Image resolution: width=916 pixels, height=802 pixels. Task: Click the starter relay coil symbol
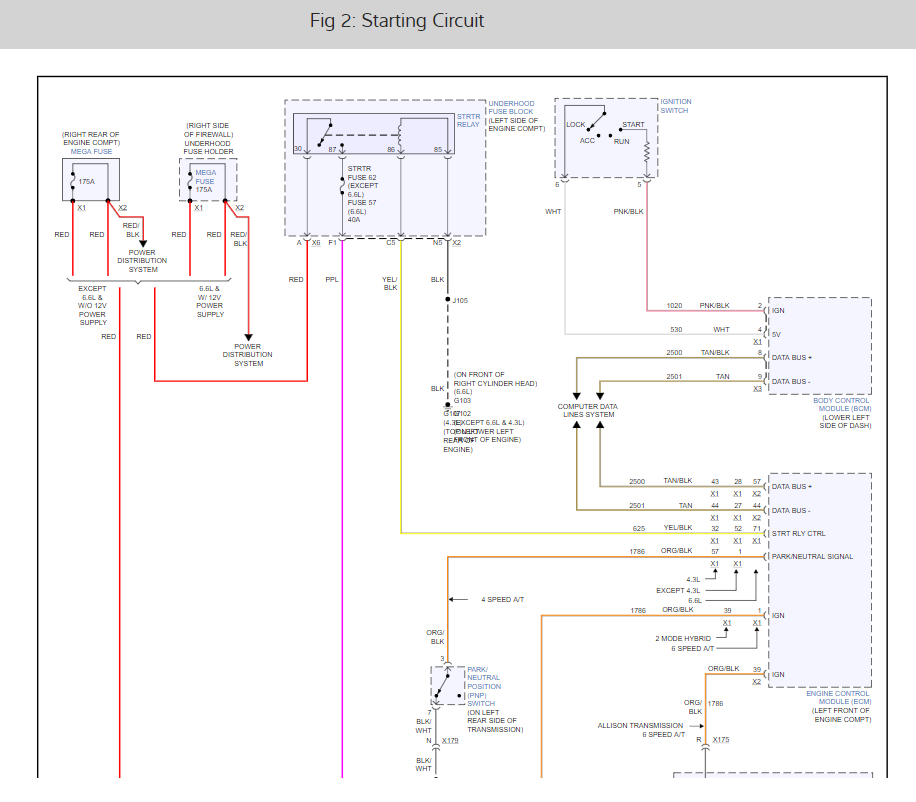click(x=401, y=131)
